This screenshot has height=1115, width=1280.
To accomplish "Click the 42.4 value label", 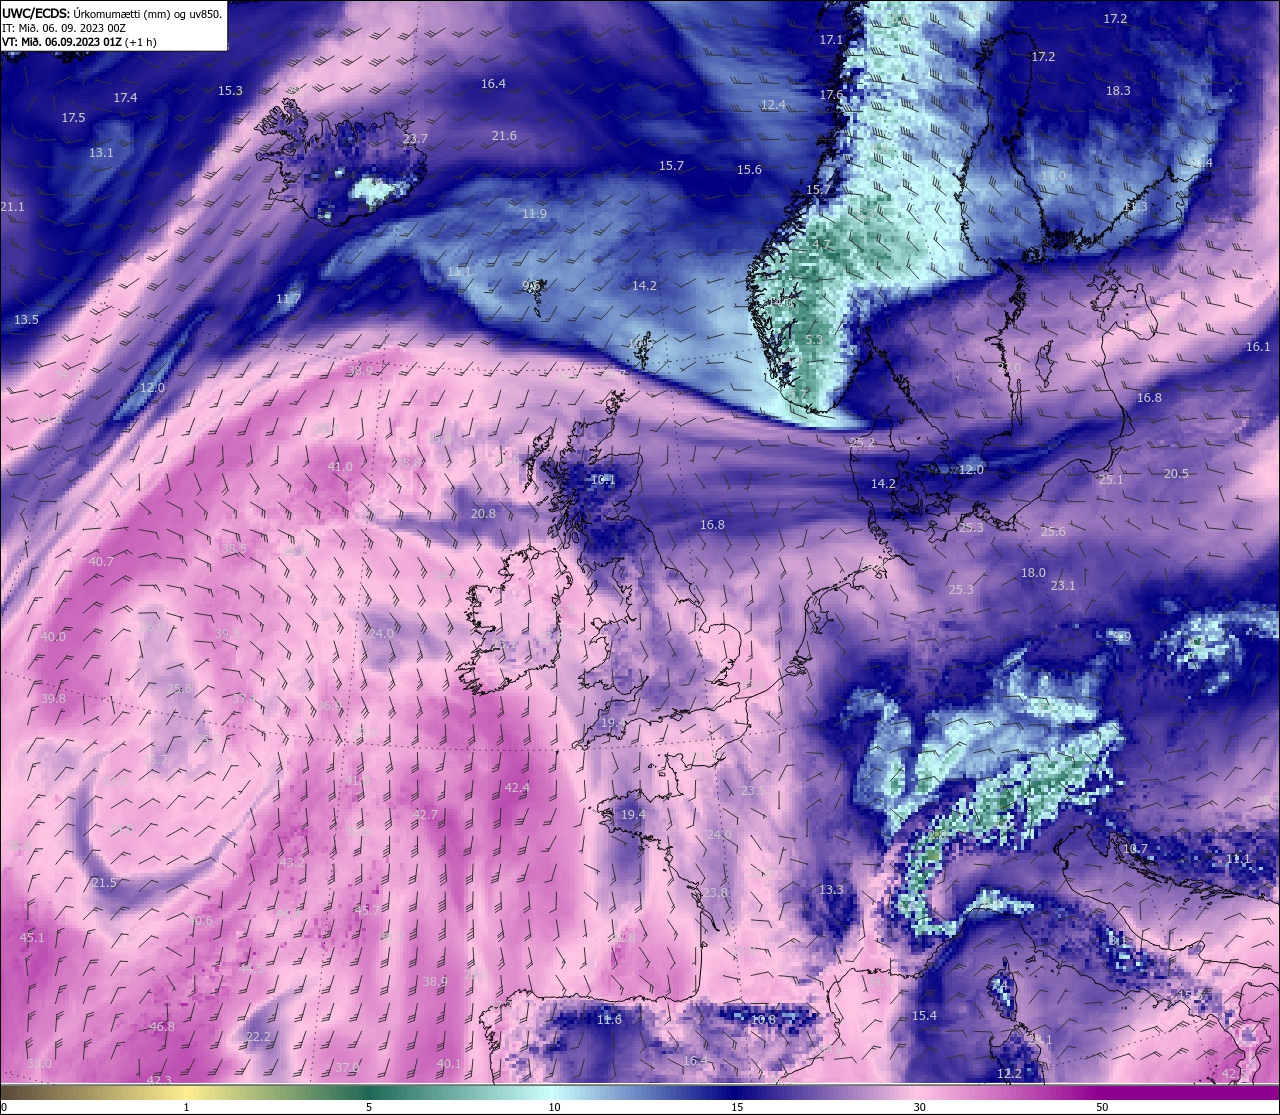I will [x=517, y=788].
